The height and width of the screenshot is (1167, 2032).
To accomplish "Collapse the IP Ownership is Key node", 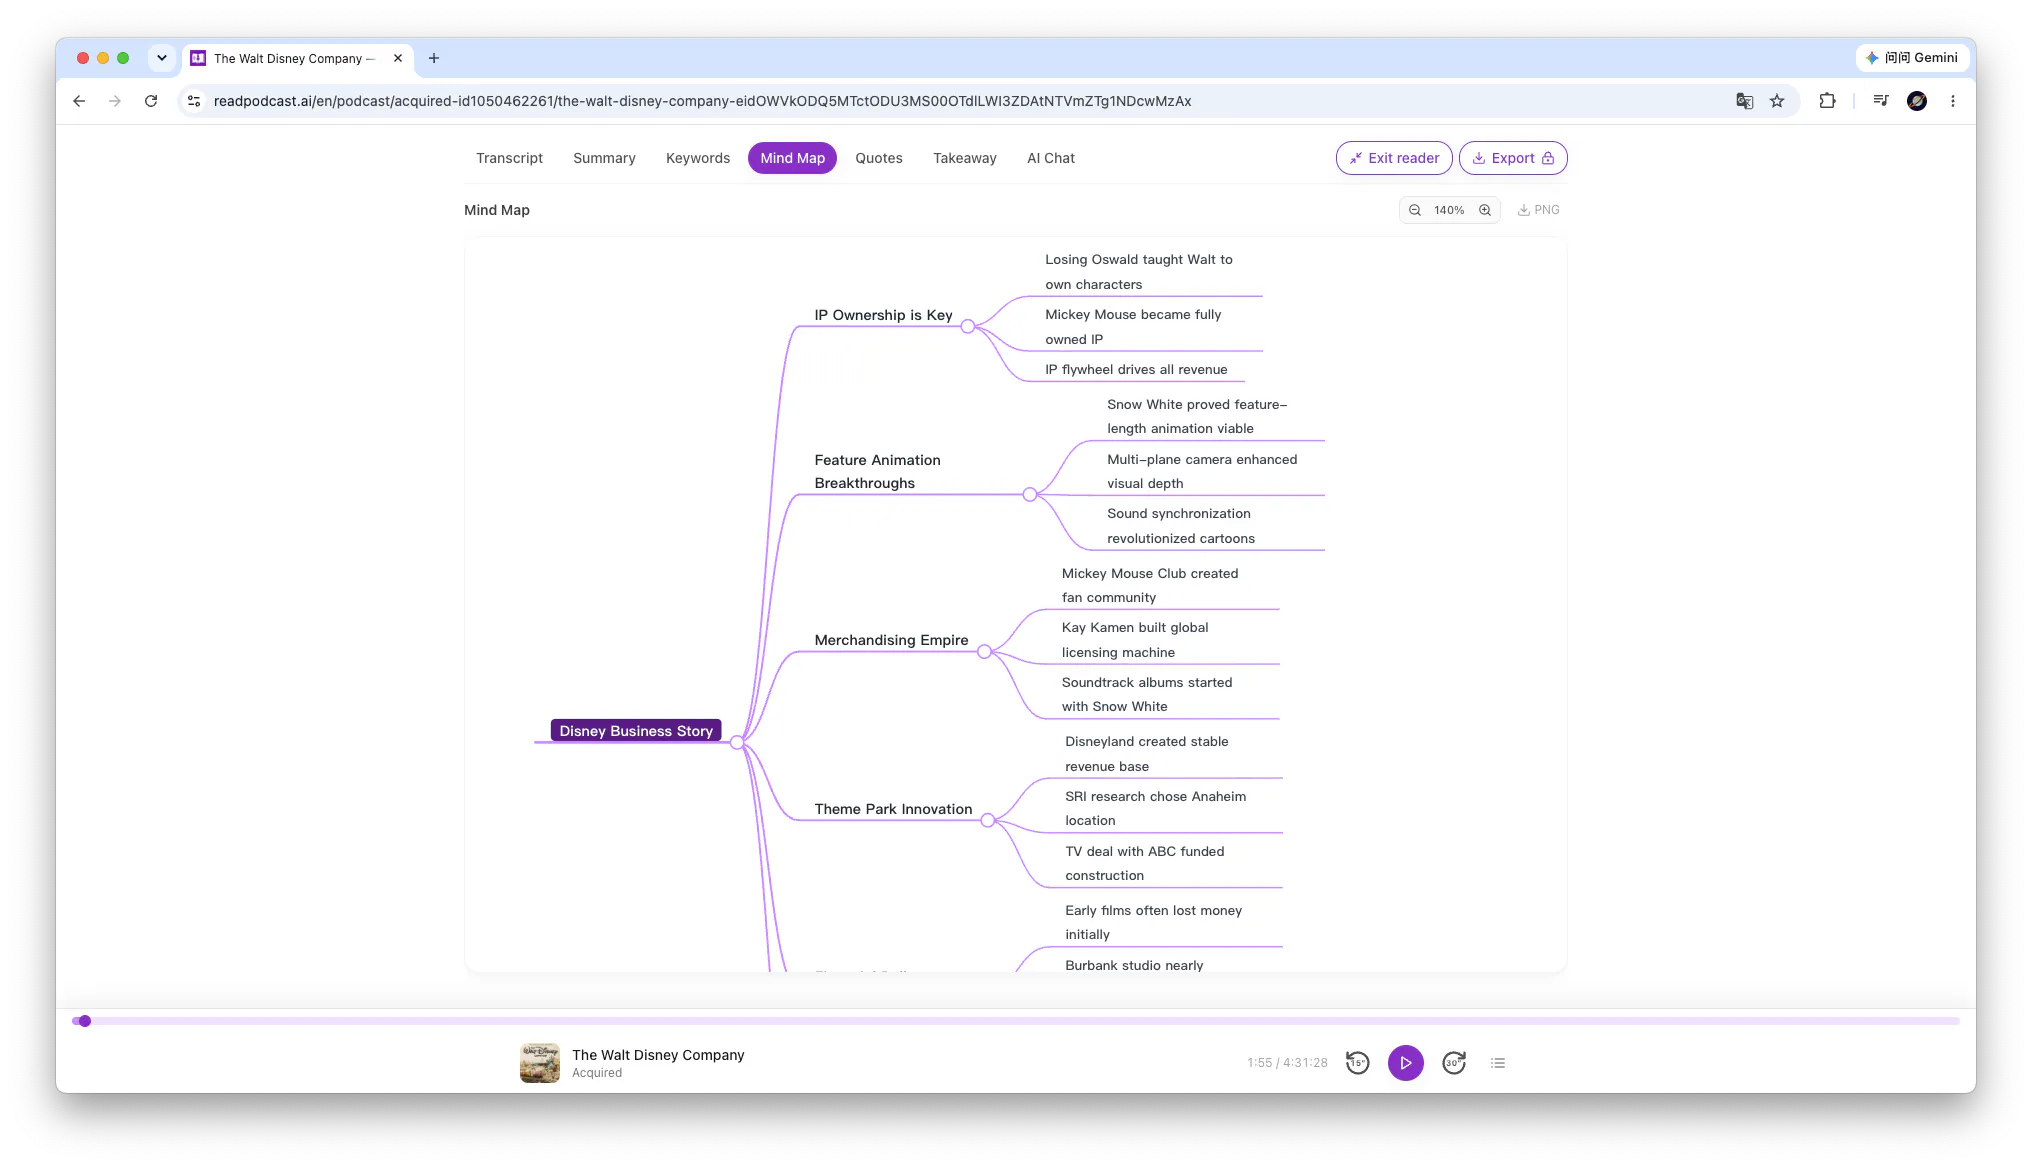I will point(967,326).
